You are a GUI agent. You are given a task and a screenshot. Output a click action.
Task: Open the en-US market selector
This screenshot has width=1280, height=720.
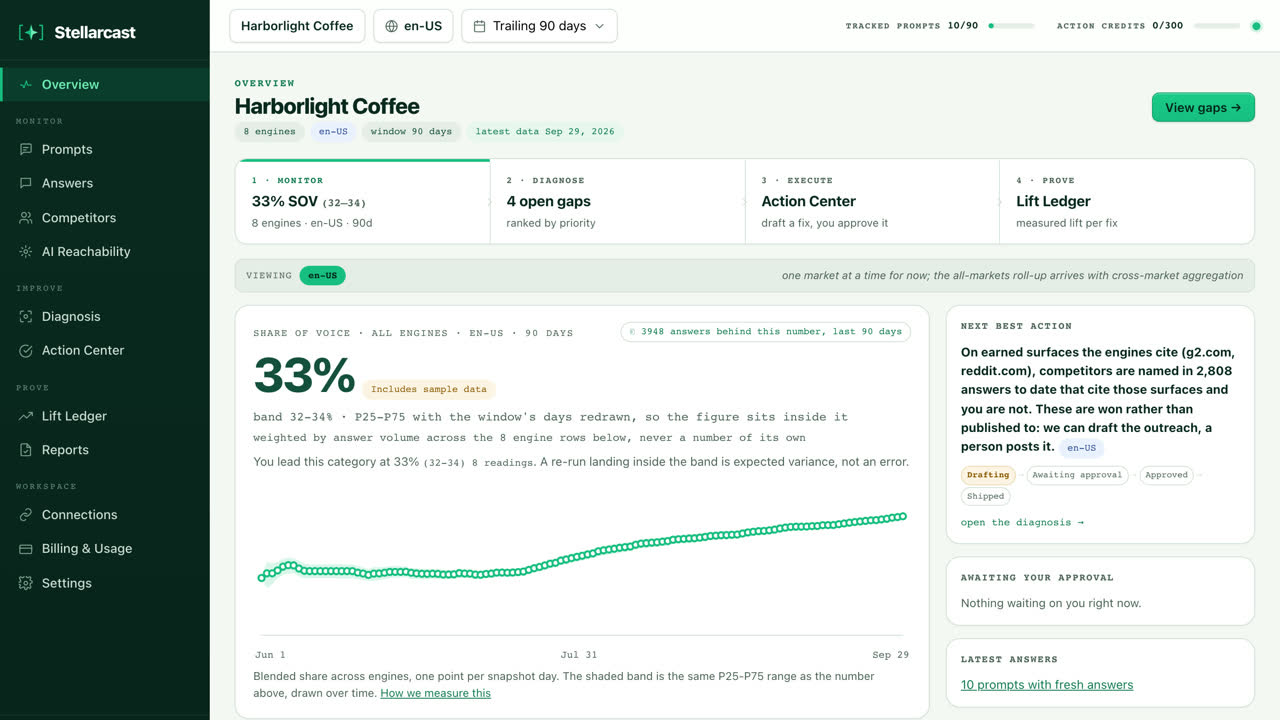point(413,26)
